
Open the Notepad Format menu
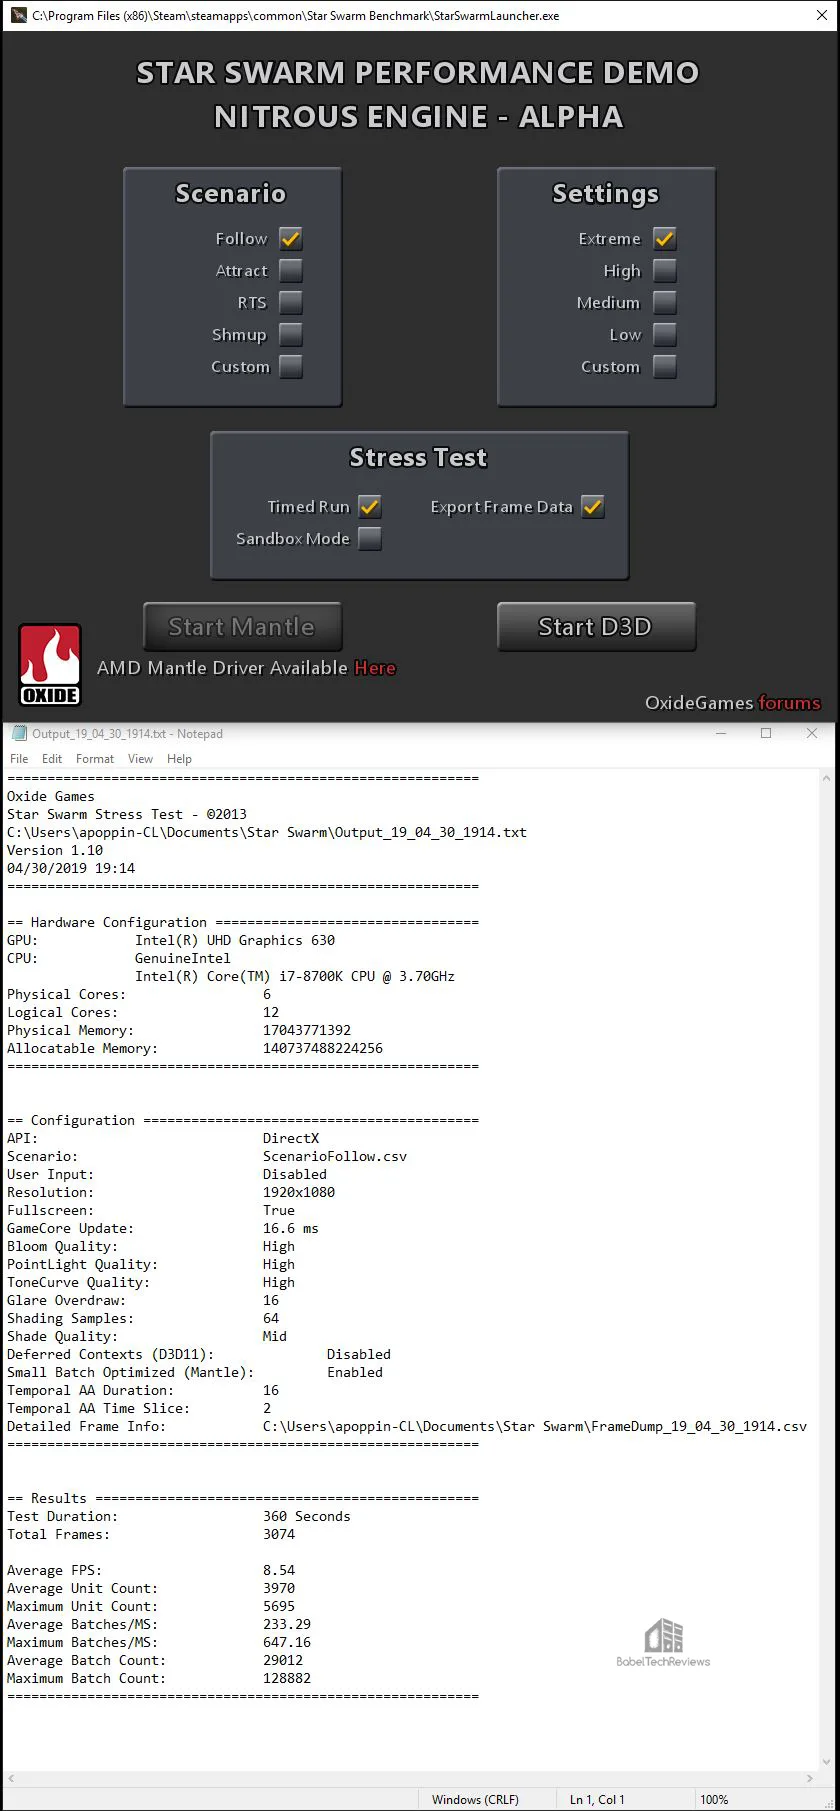pos(95,759)
